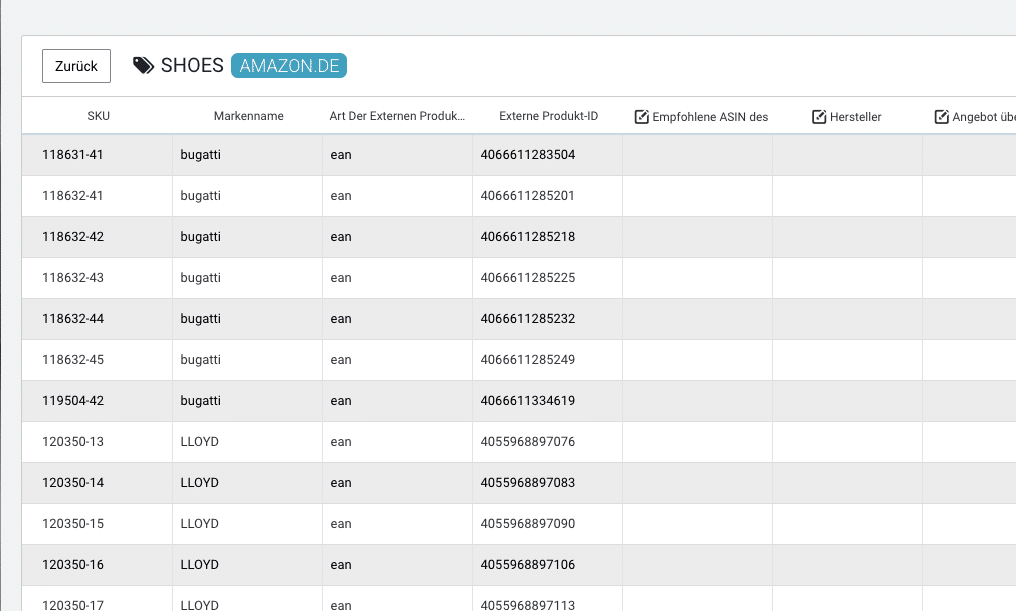1016x611 pixels.
Task: Click edit icon next to Empfohlene ASIN des
Action: tap(642, 117)
